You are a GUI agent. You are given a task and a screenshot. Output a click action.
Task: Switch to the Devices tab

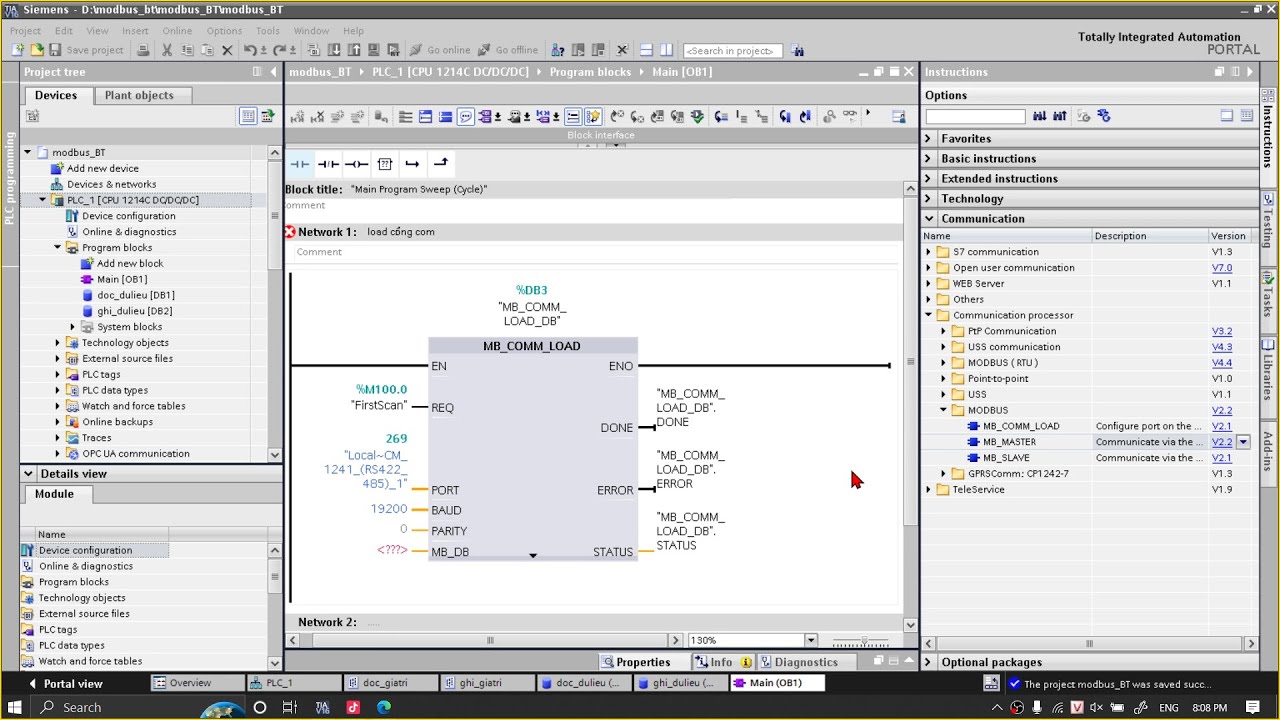pyautogui.click(x=56, y=95)
